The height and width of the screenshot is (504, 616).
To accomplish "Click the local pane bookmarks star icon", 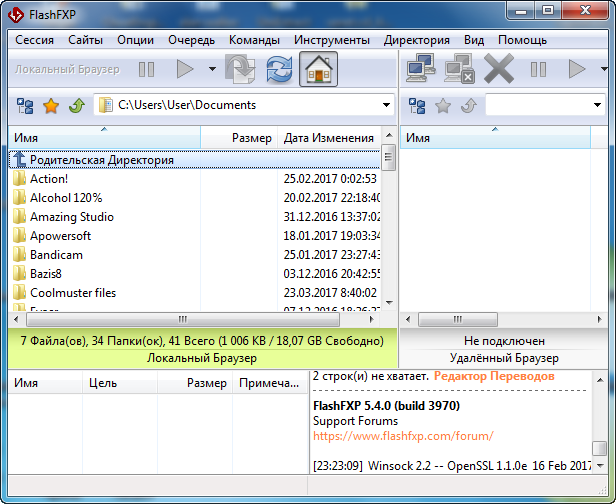I will click(x=50, y=105).
